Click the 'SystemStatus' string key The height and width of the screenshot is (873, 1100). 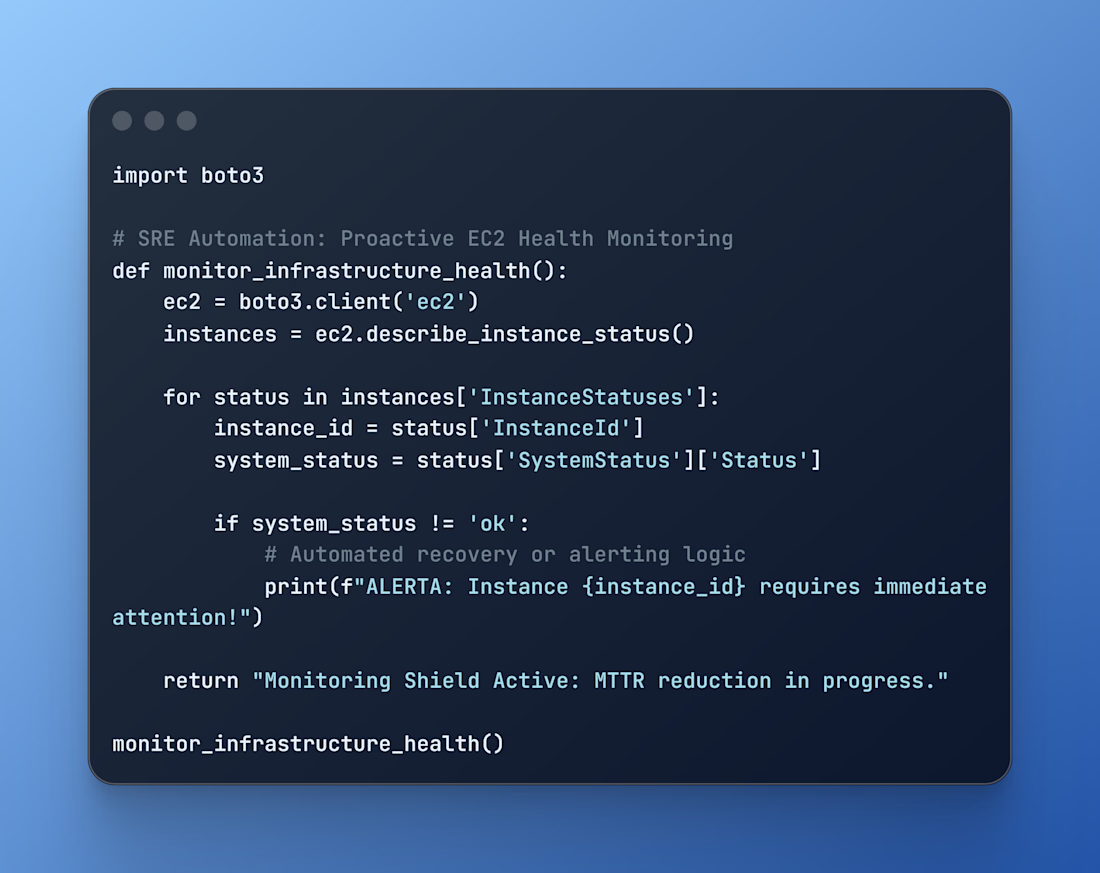(x=587, y=461)
